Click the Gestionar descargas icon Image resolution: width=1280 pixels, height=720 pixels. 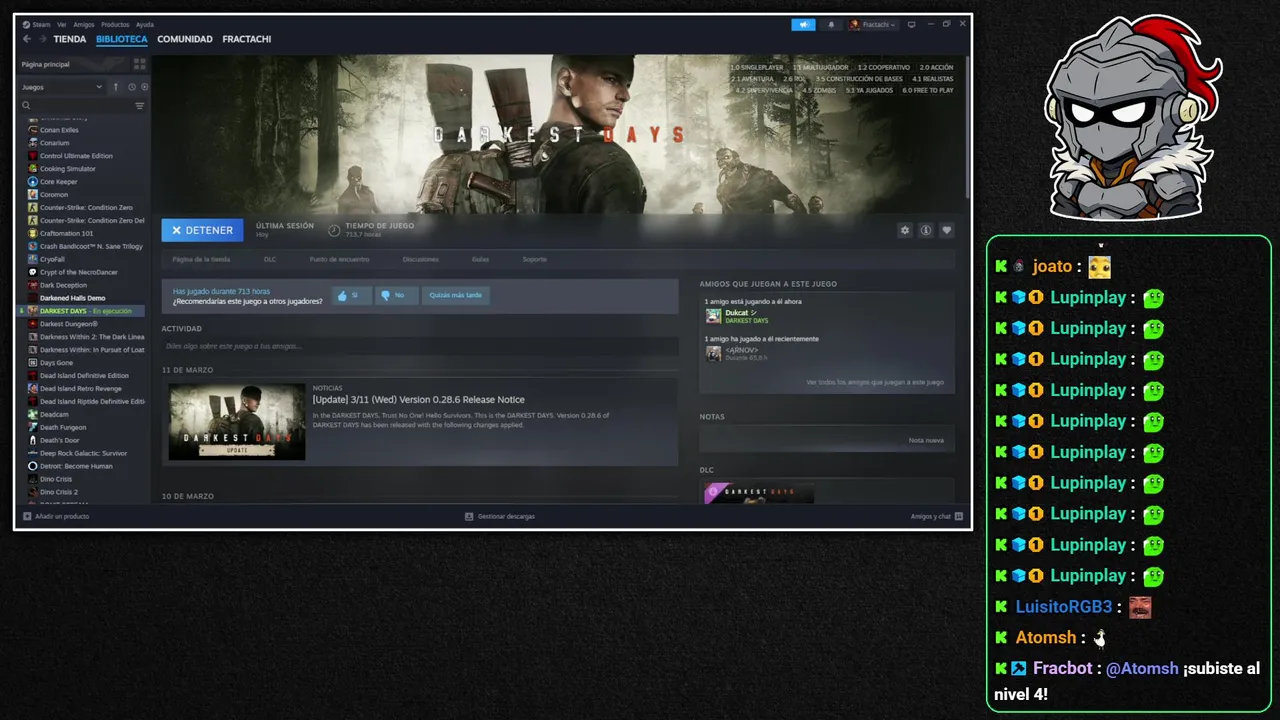[x=469, y=516]
